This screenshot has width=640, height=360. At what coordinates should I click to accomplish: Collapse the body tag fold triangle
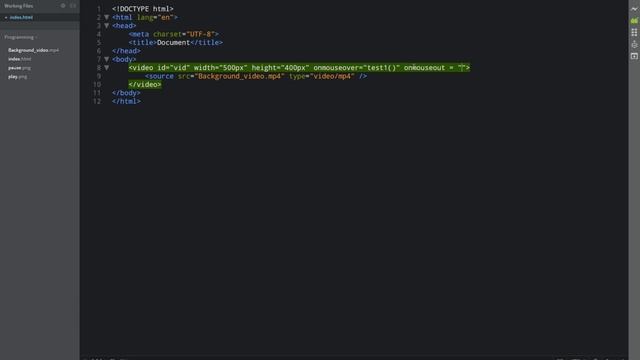107,60
